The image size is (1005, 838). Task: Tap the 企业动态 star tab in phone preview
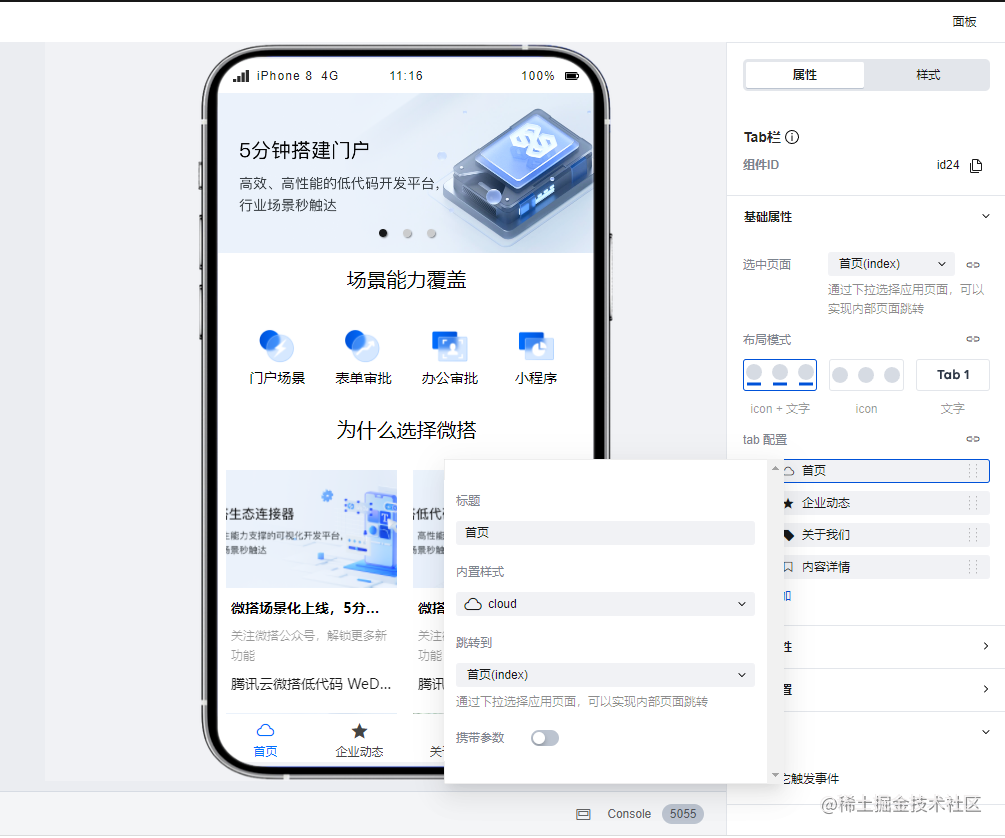360,740
